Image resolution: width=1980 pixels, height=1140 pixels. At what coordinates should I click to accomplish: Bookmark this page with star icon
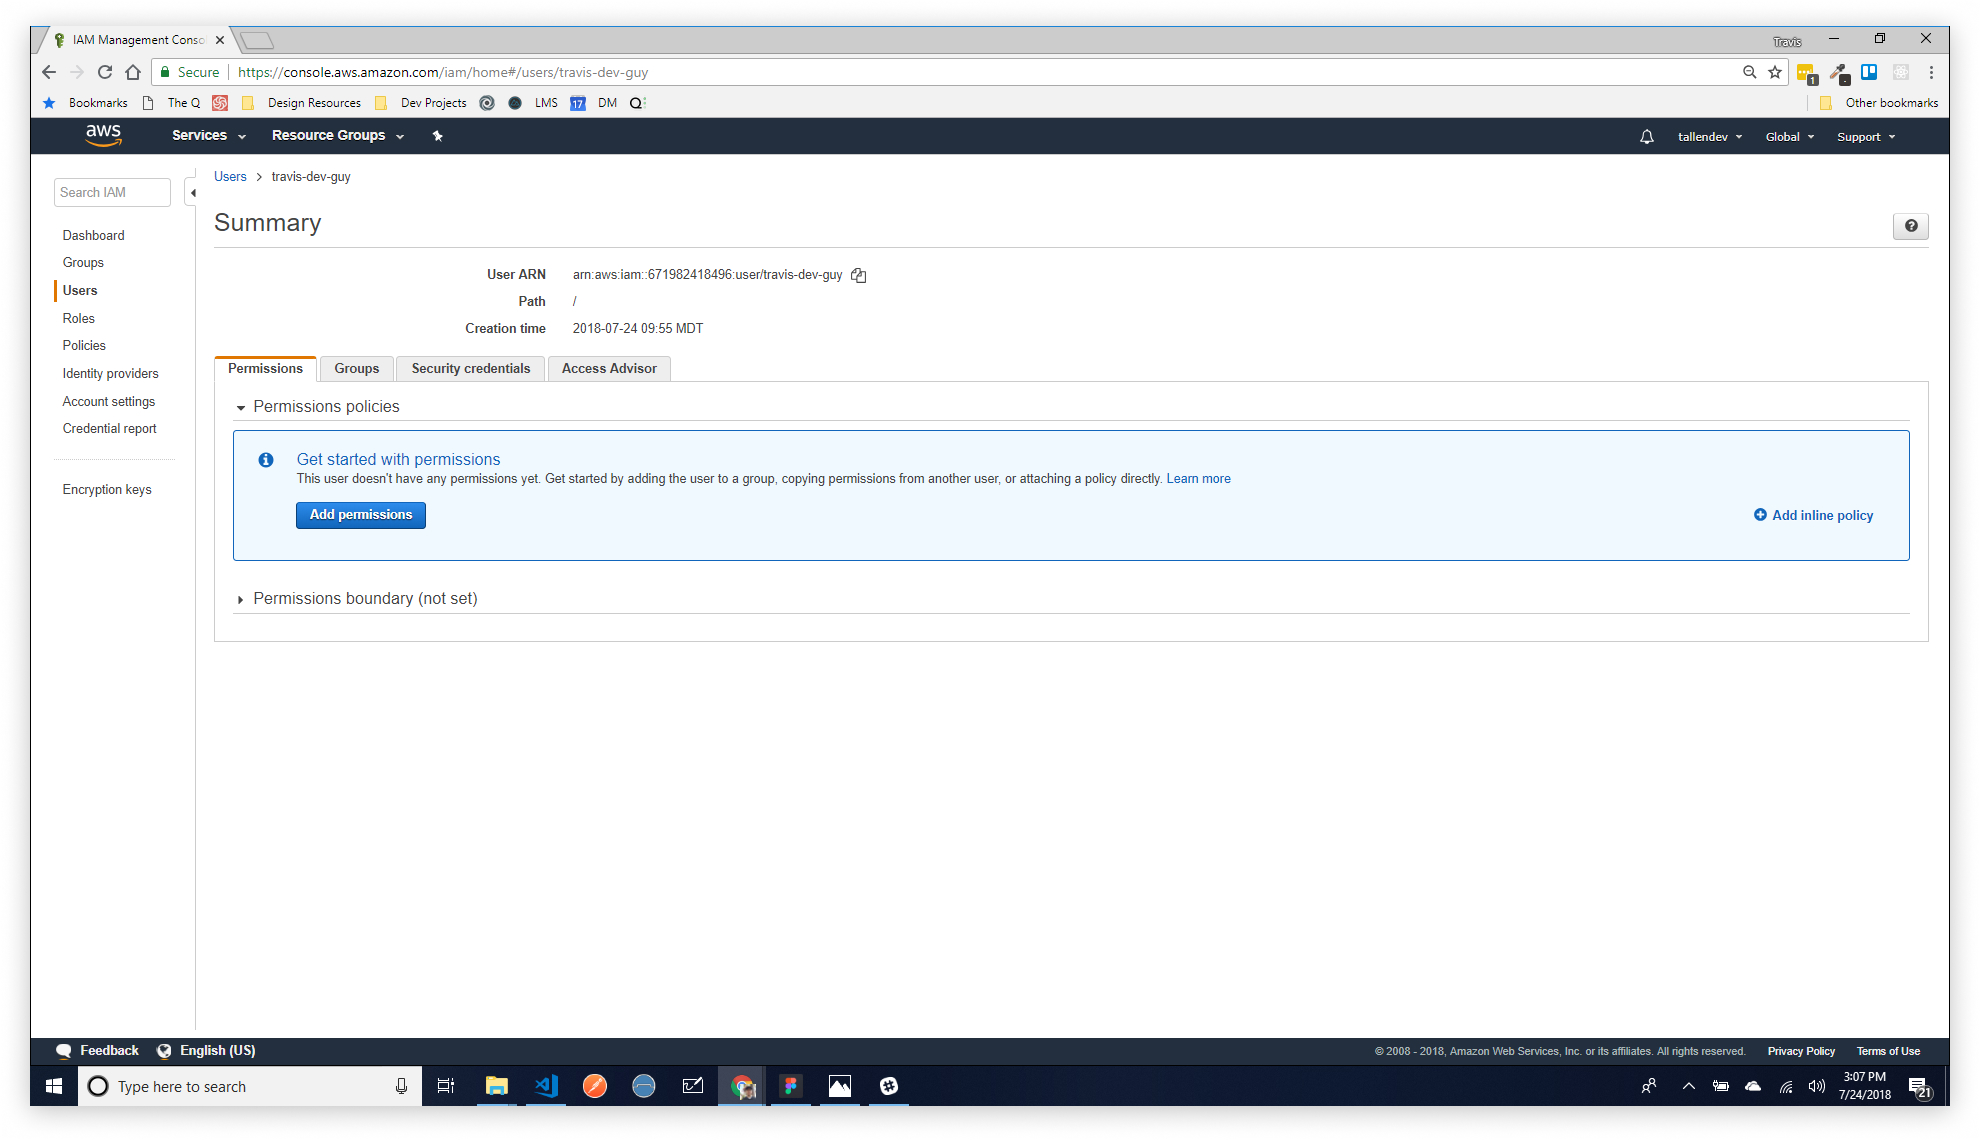click(x=1775, y=72)
